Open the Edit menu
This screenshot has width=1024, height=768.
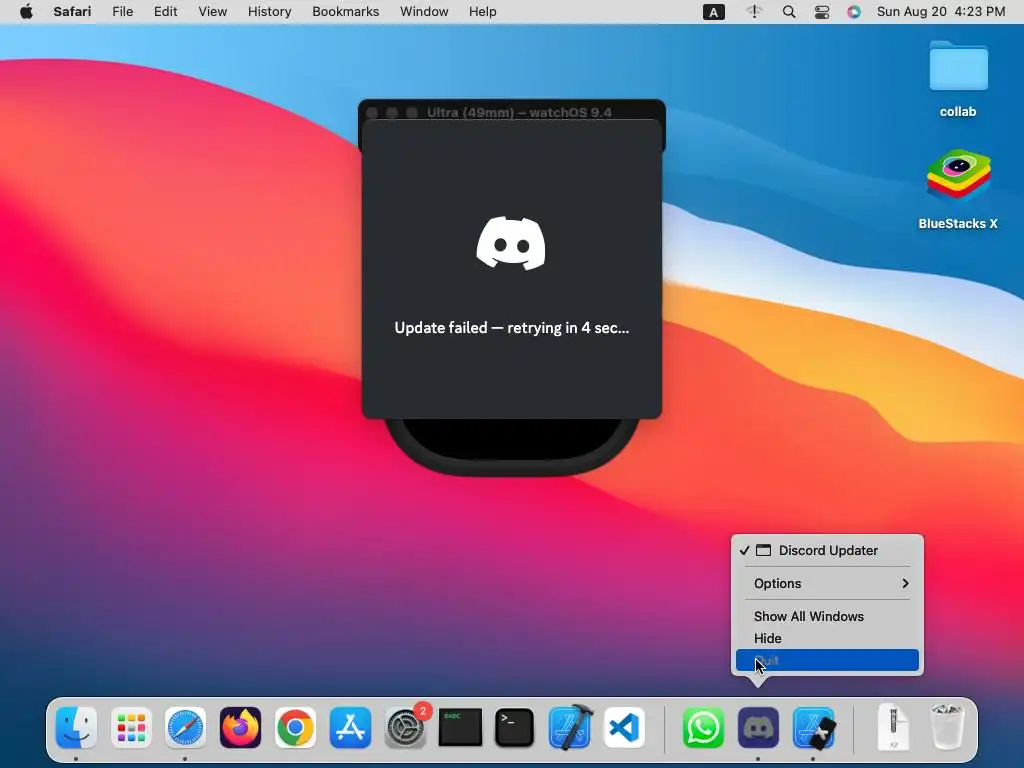(x=165, y=12)
